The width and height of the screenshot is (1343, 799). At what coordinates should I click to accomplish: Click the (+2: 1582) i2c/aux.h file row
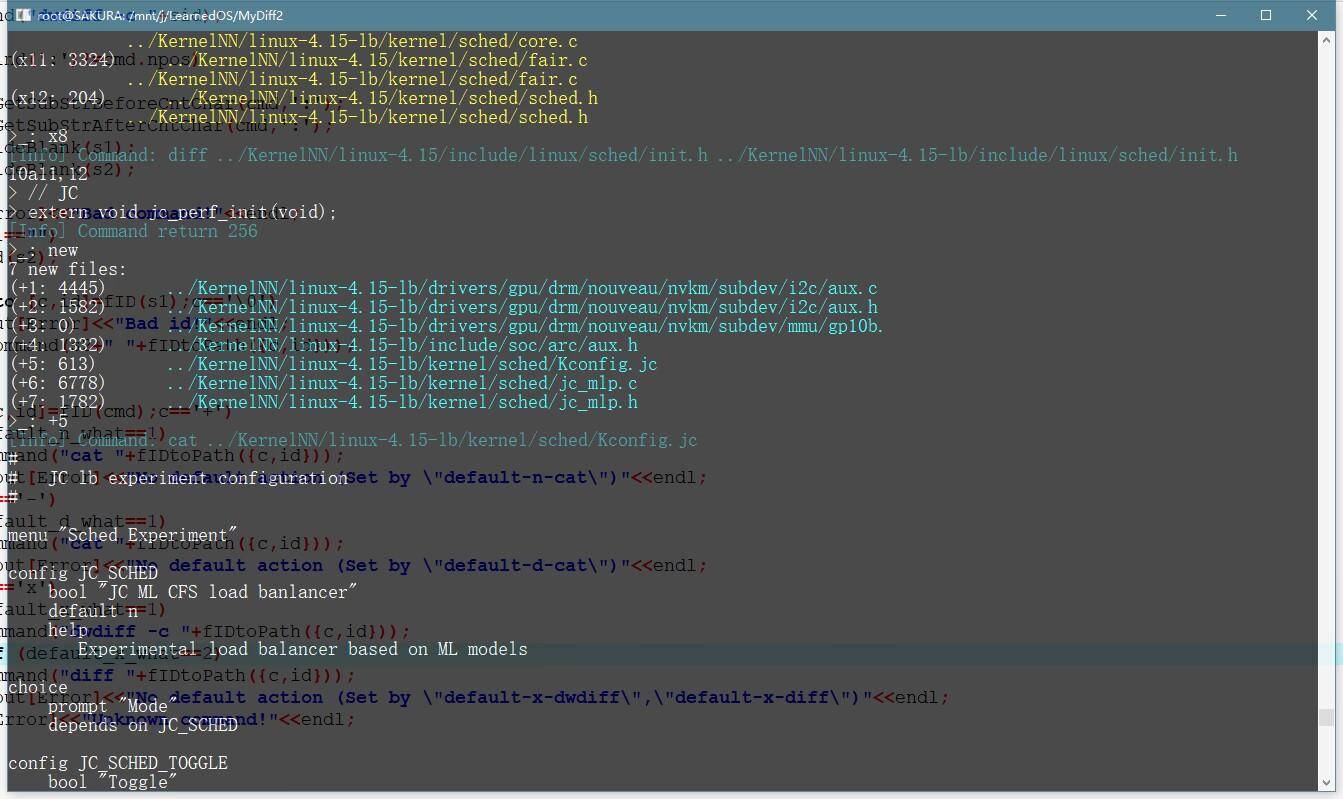444,307
